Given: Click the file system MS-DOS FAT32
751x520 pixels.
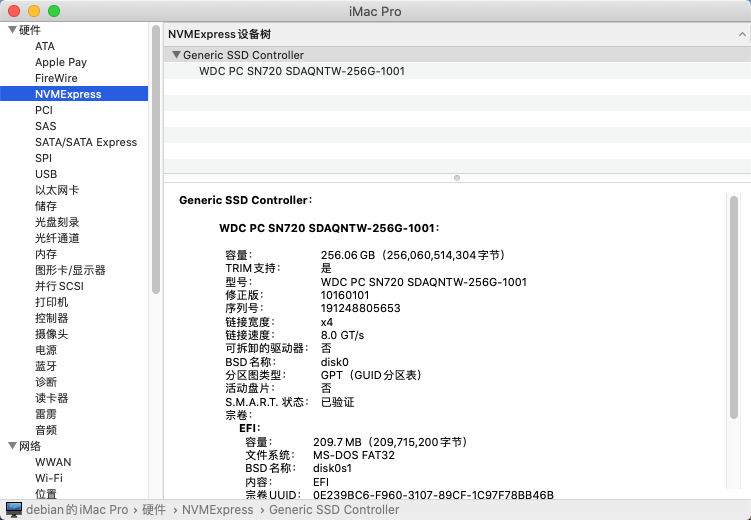Looking at the screenshot, I should pyautogui.click(x=354, y=455).
